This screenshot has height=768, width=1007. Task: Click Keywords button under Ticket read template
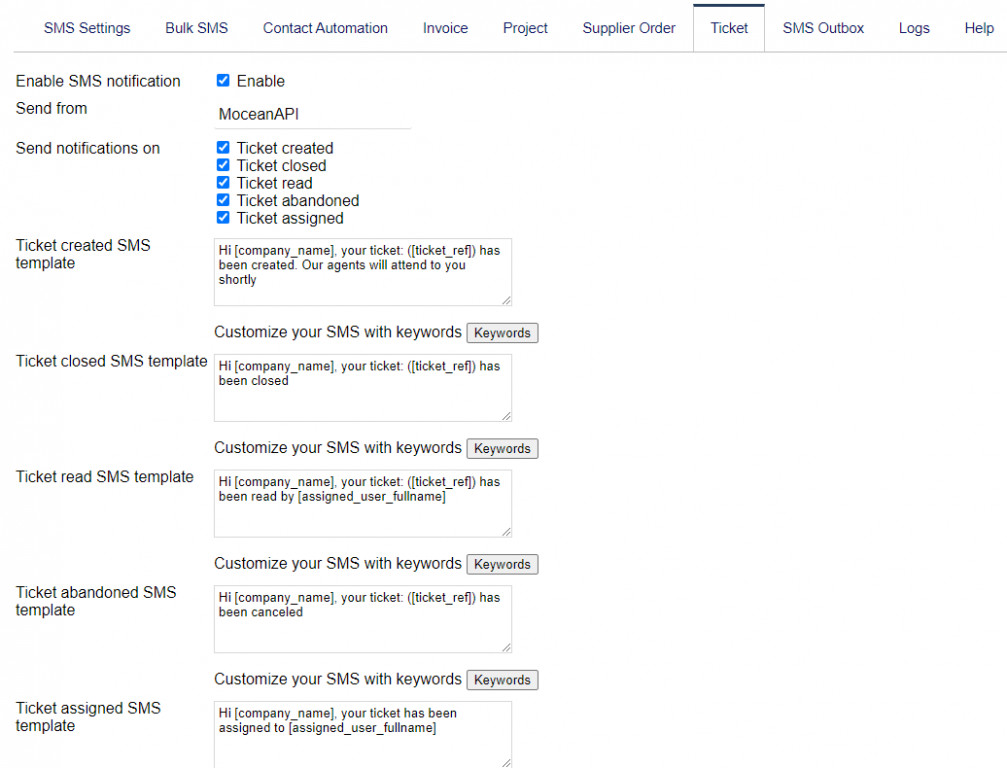coord(502,564)
